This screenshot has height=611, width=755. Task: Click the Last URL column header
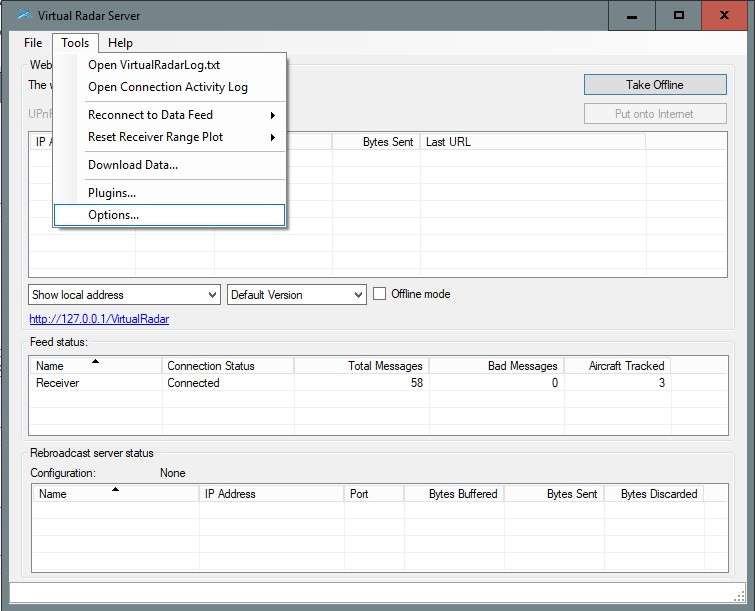tap(533, 142)
